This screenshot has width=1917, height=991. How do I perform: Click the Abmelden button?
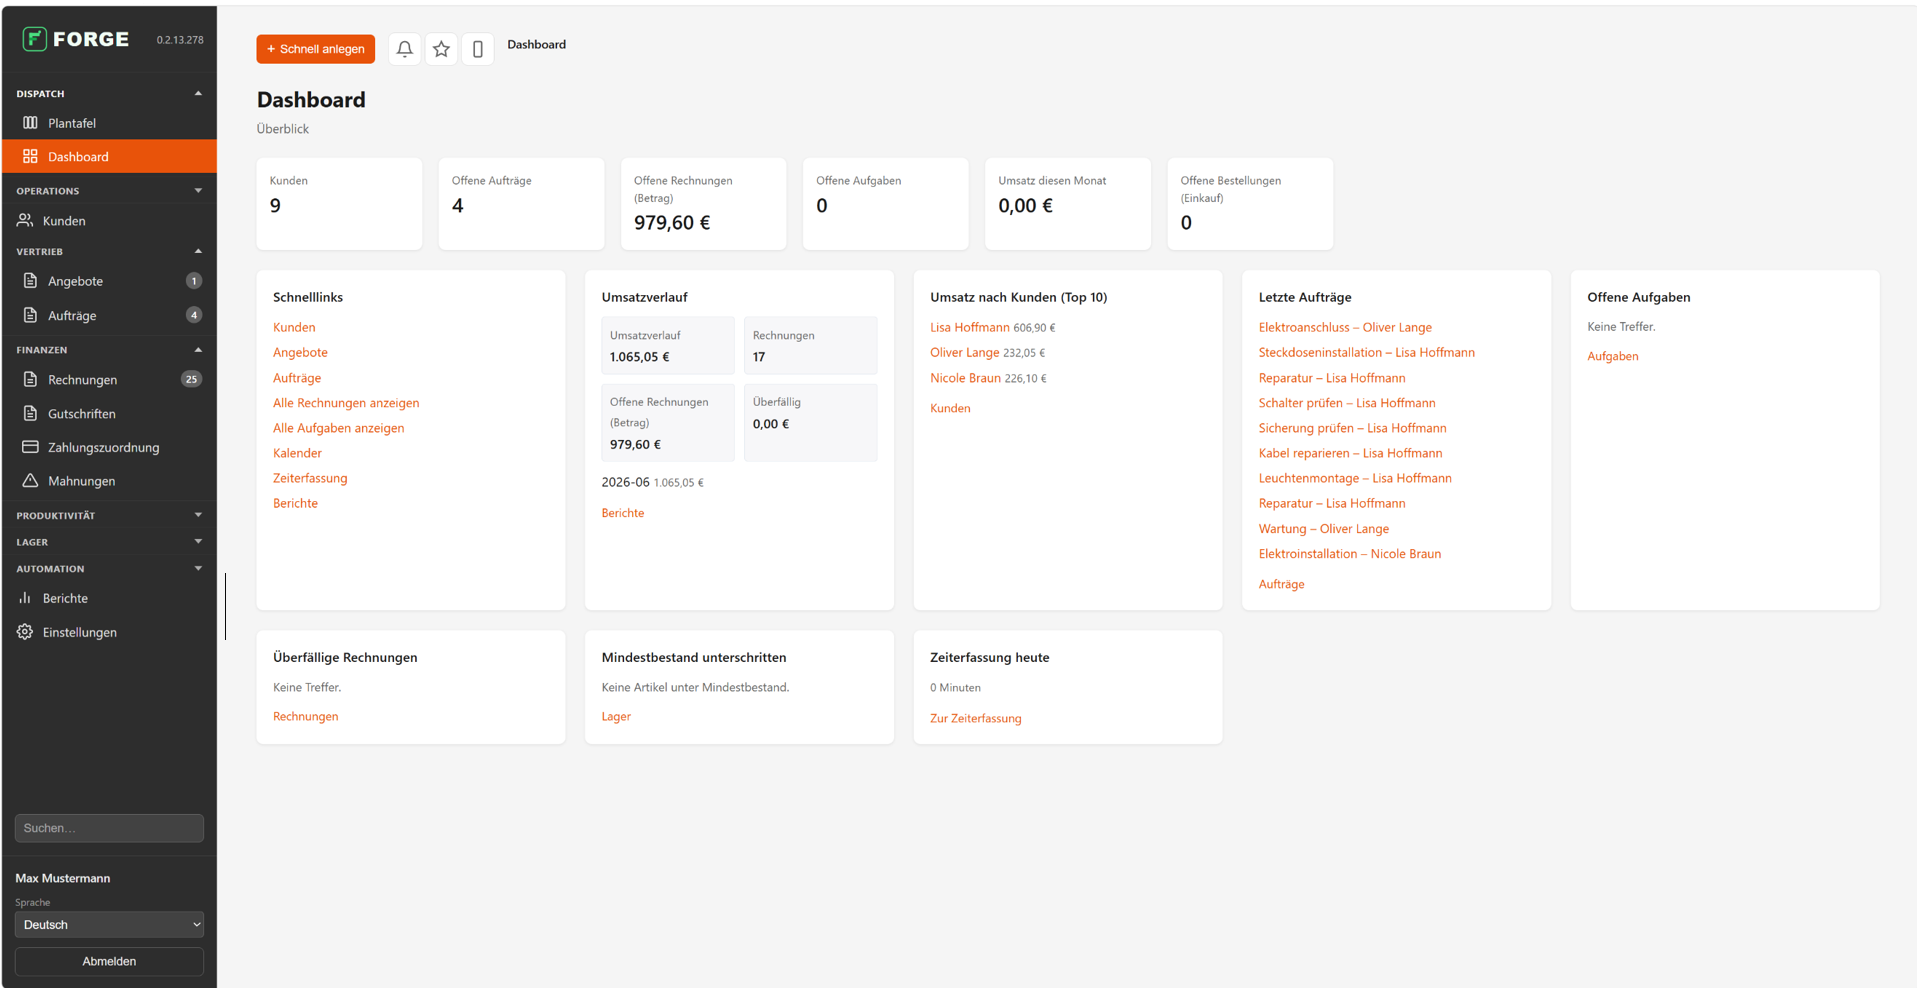[109, 961]
